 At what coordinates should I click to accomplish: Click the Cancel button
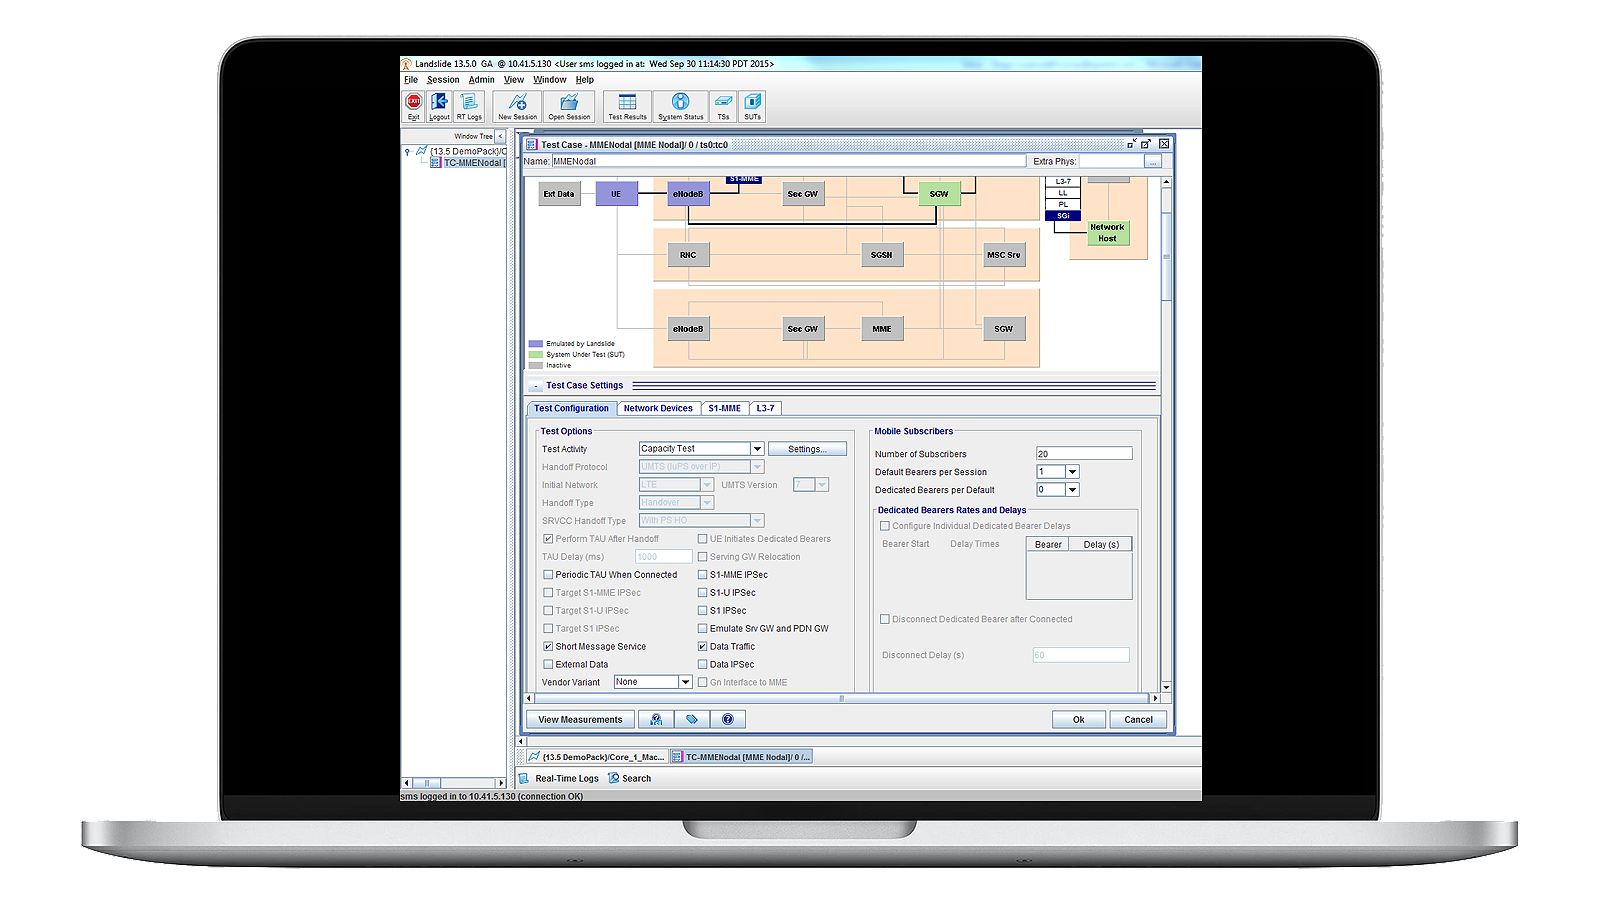1138,720
